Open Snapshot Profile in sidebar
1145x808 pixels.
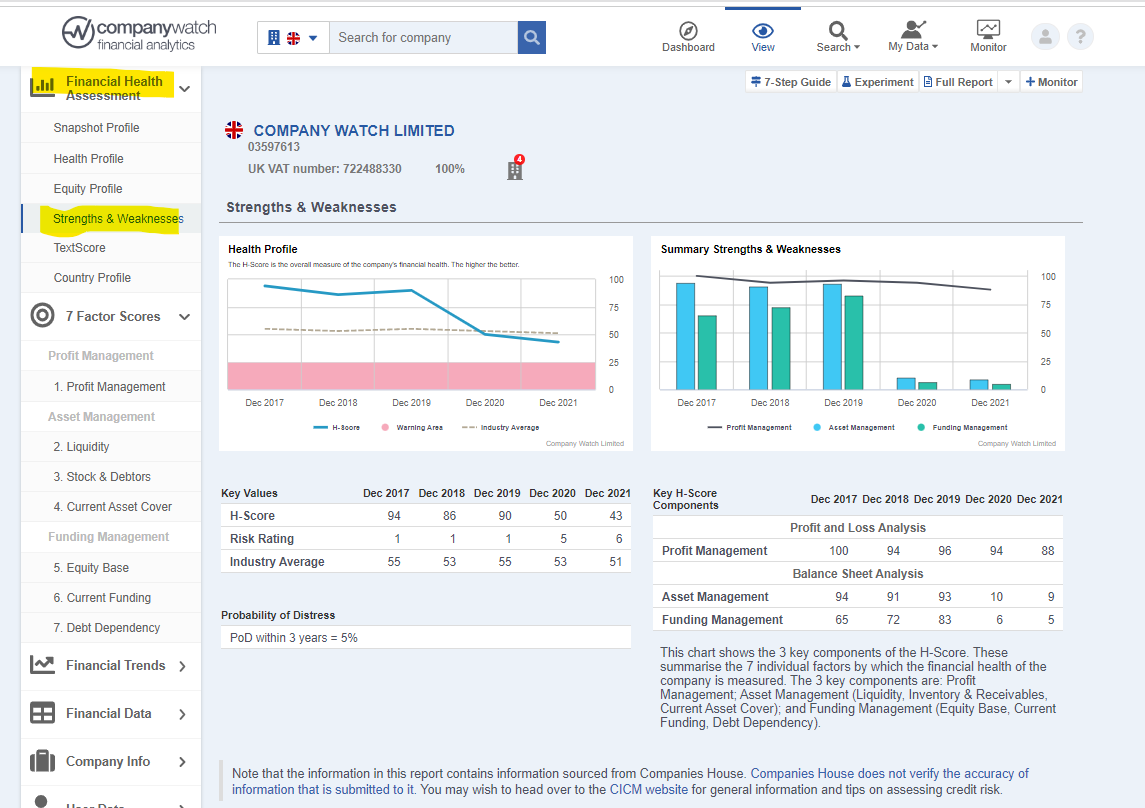96,128
